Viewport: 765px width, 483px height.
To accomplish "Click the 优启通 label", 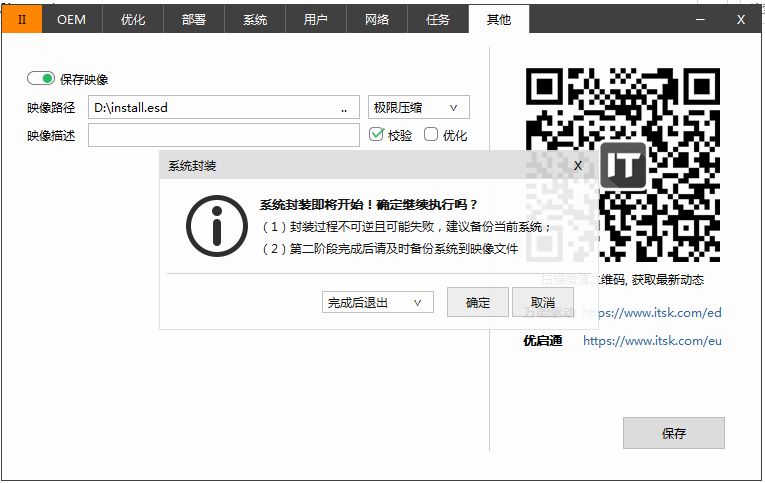I will coord(543,341).
